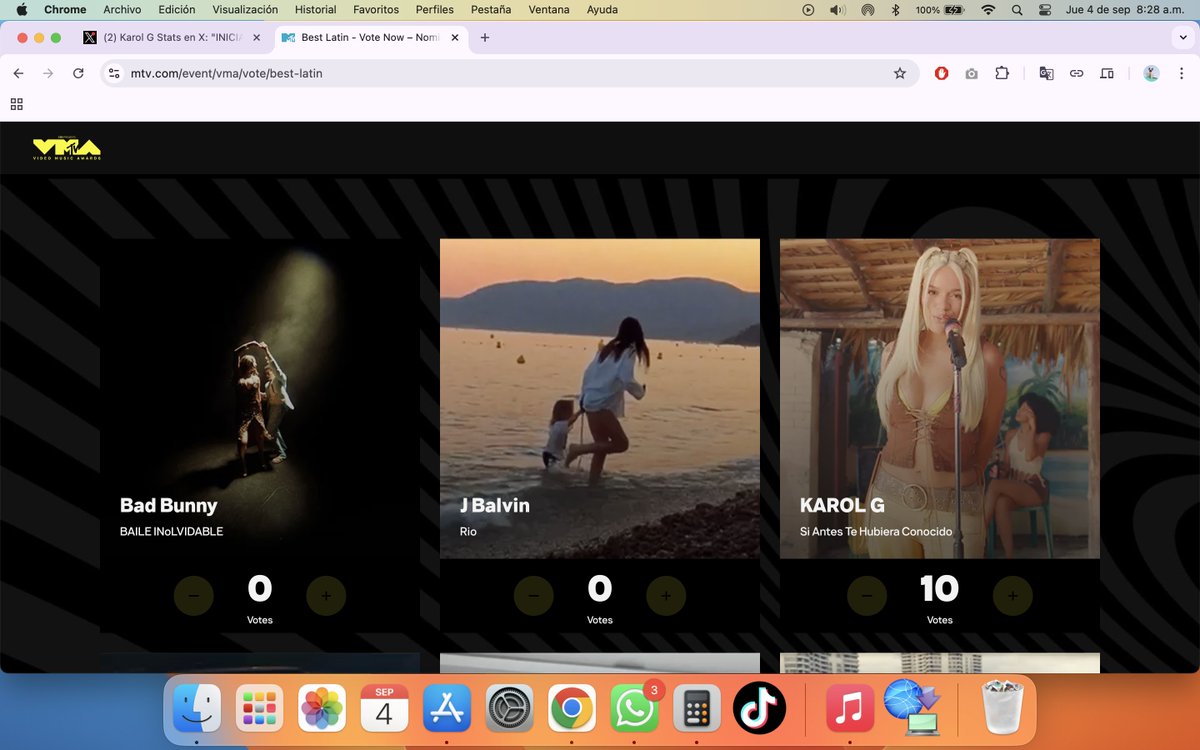
Task: Click Si Antes Te Hubiera Conocido text
Action: tap(876, 532)
